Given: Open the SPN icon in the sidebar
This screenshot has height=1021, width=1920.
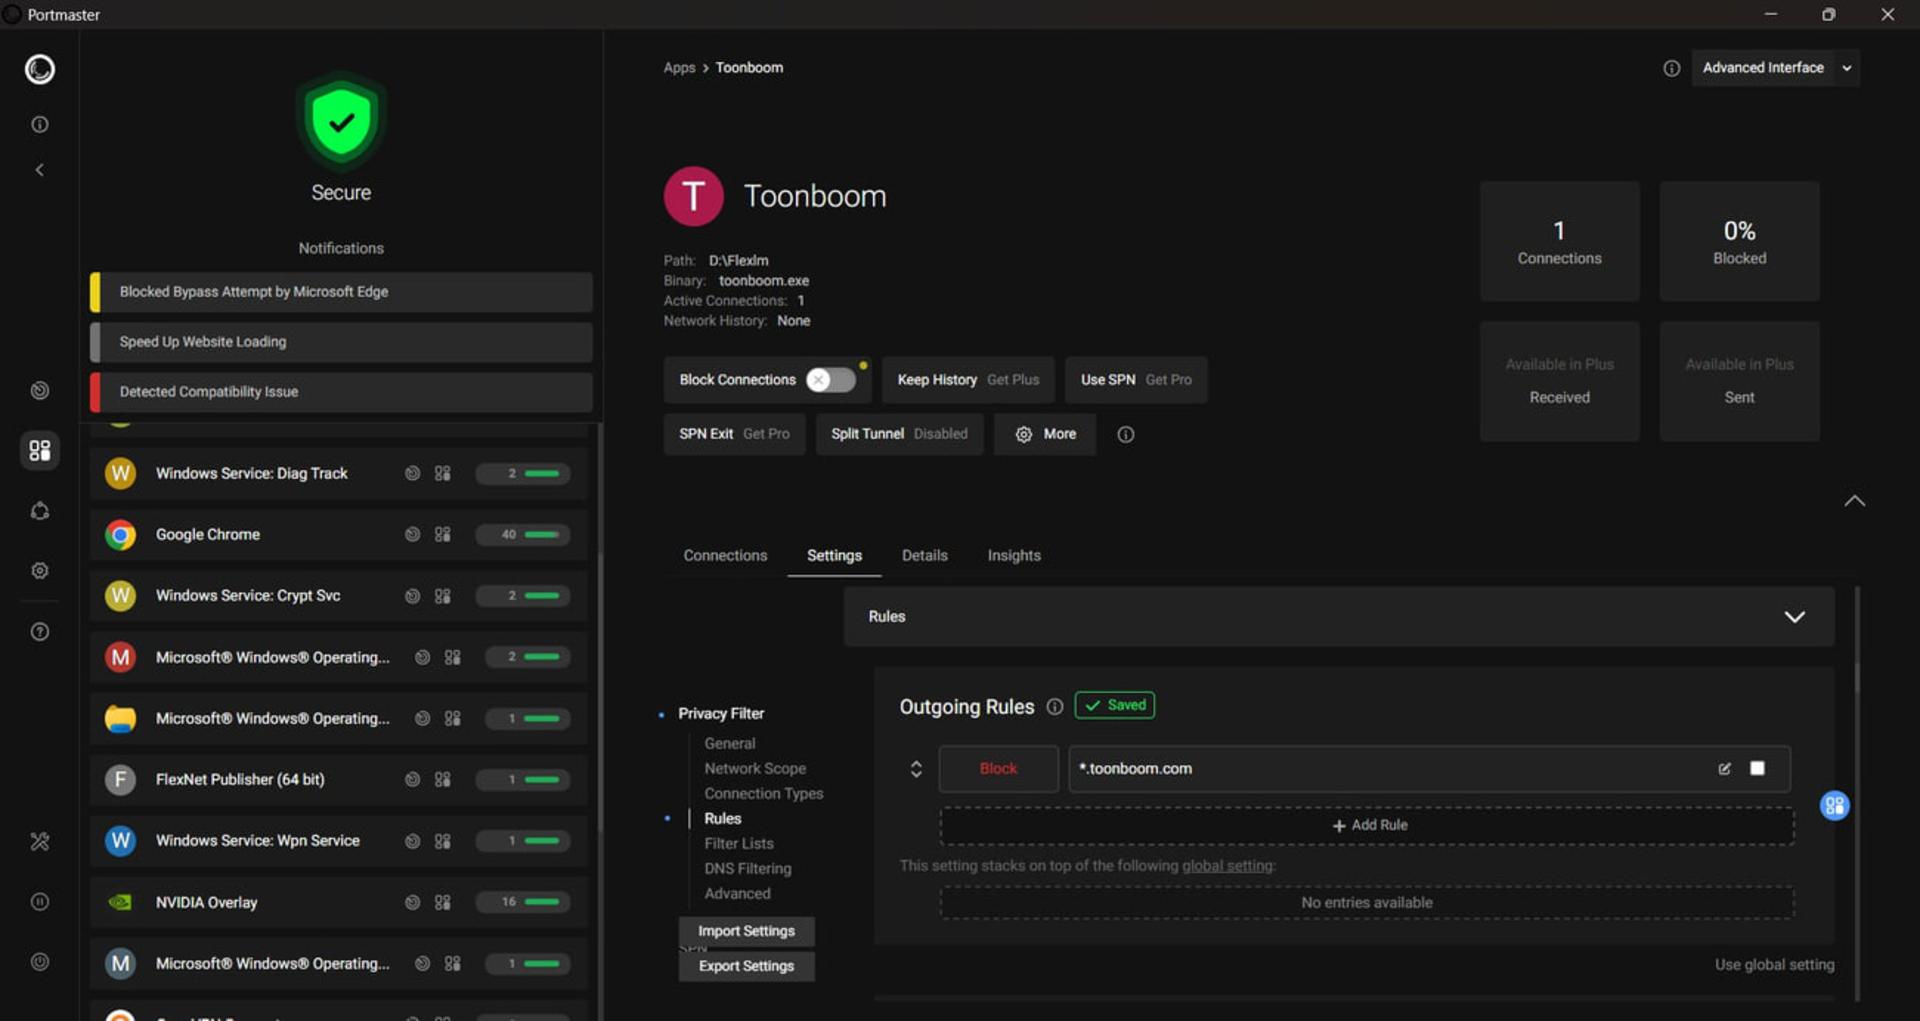Looking at the screenshot, I should click(40, 511).
